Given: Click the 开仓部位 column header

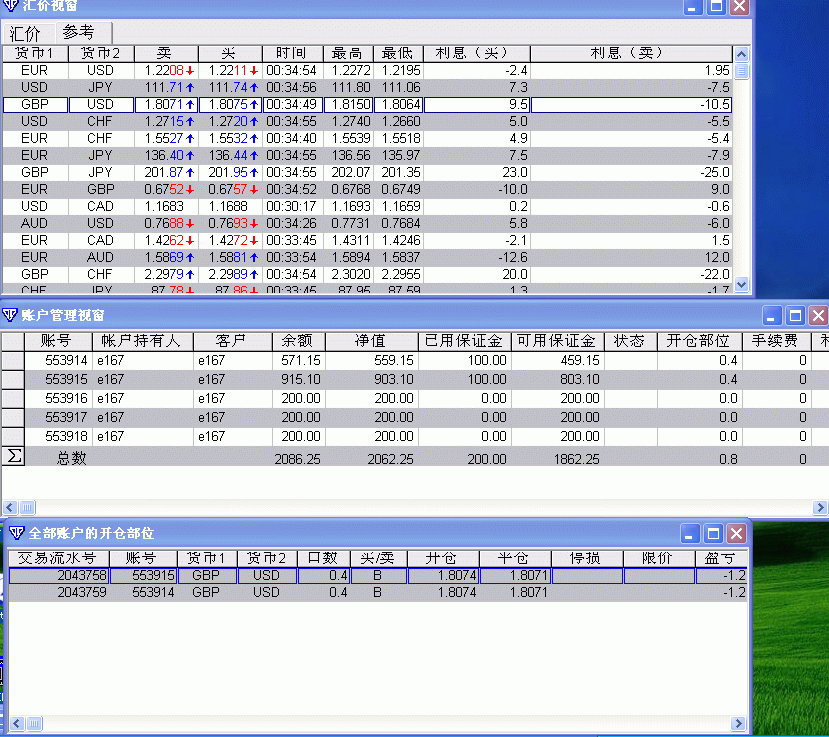Looking at the screenshot, I should [699, 341].
